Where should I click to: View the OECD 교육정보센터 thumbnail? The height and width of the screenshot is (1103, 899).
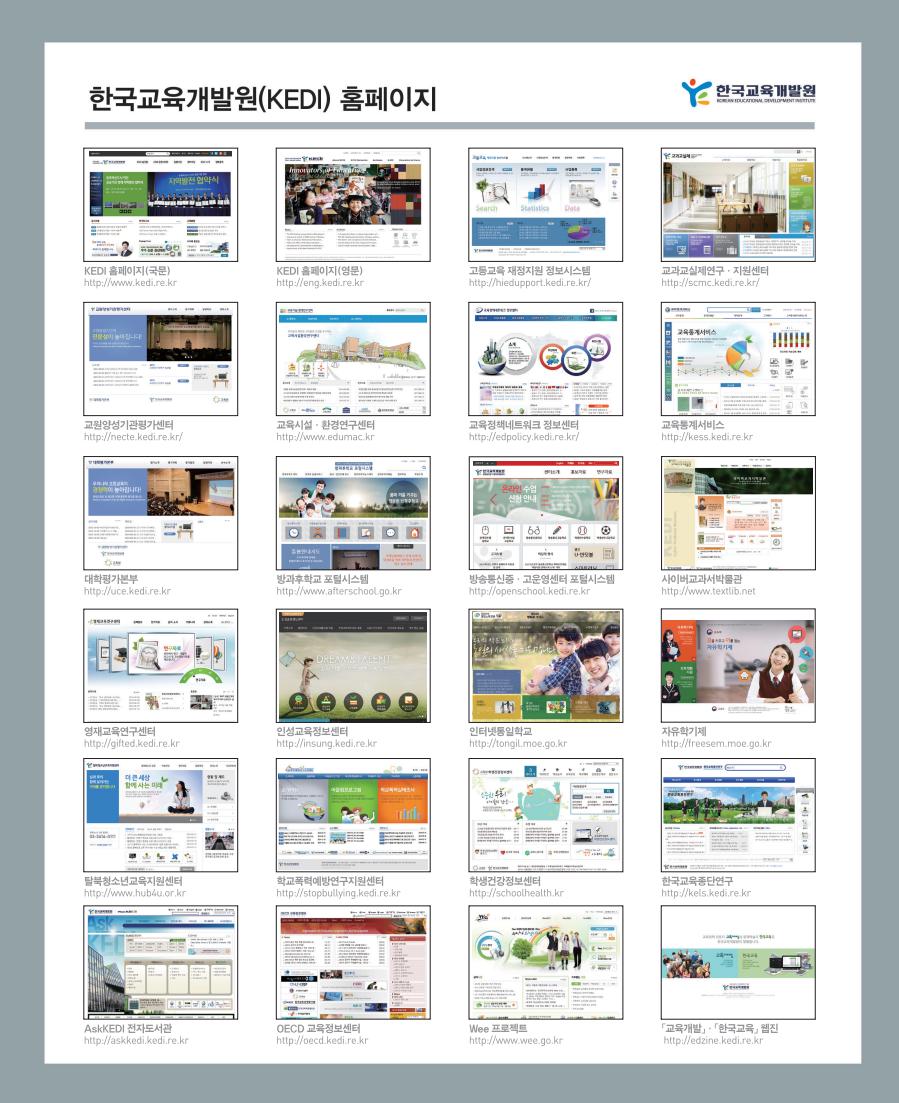[353, 962]
